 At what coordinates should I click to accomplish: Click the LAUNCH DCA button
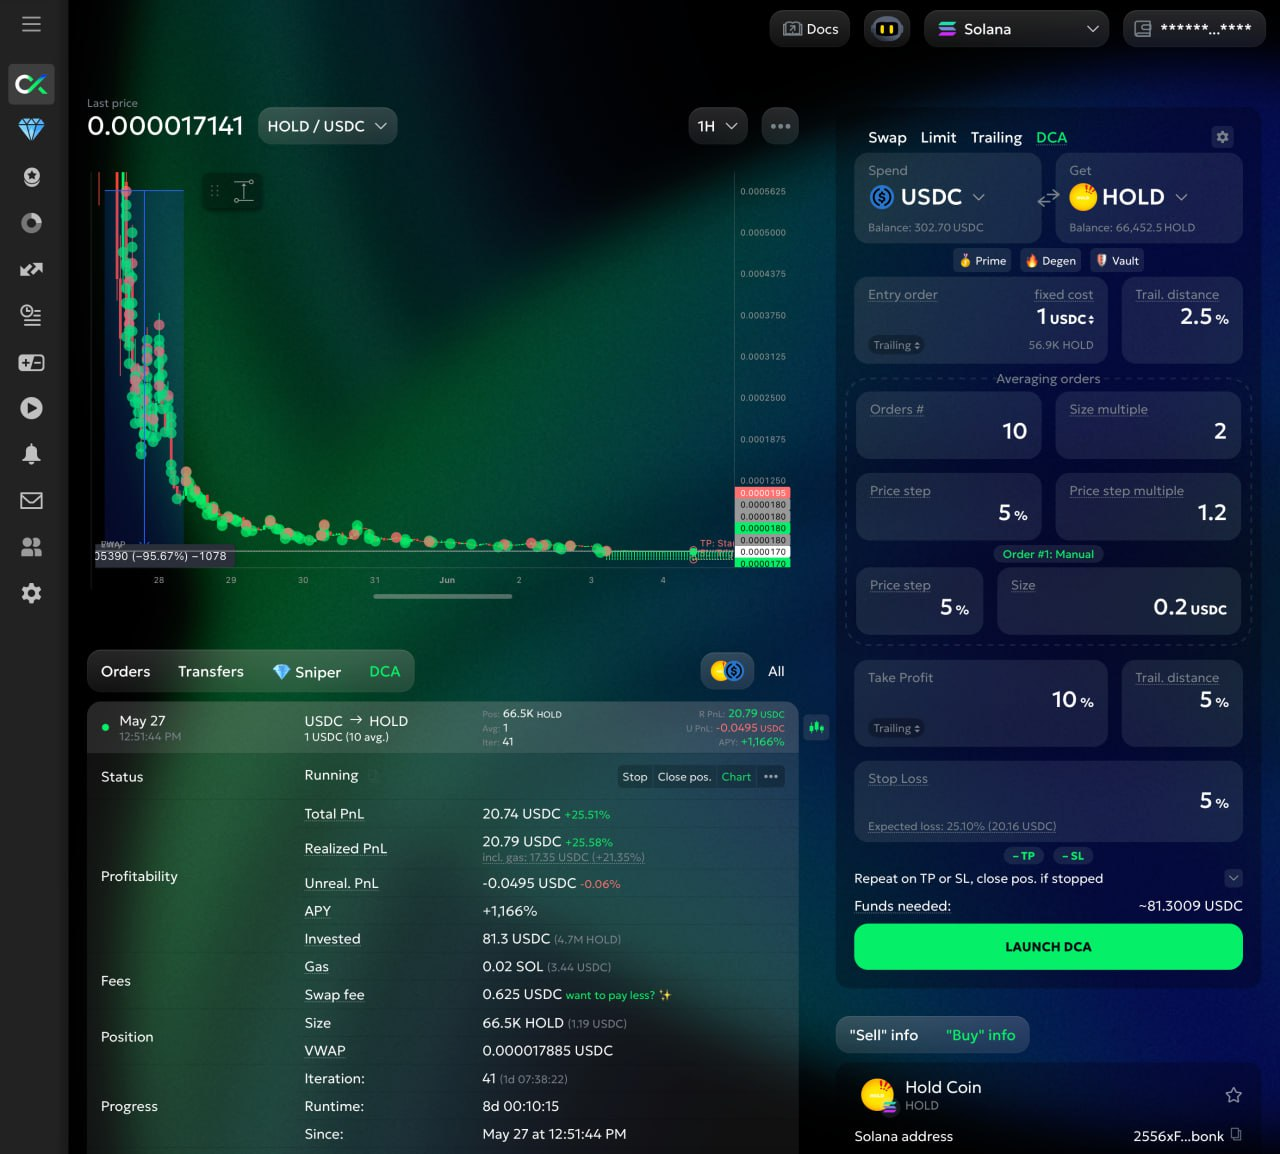tap(1048, 946)
